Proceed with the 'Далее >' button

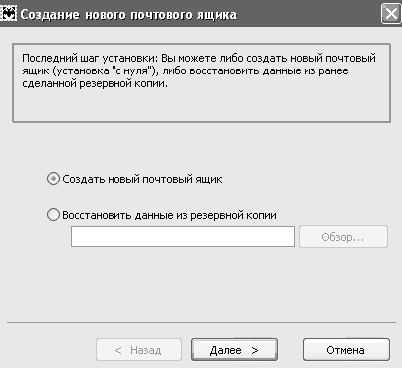(234, 350)
